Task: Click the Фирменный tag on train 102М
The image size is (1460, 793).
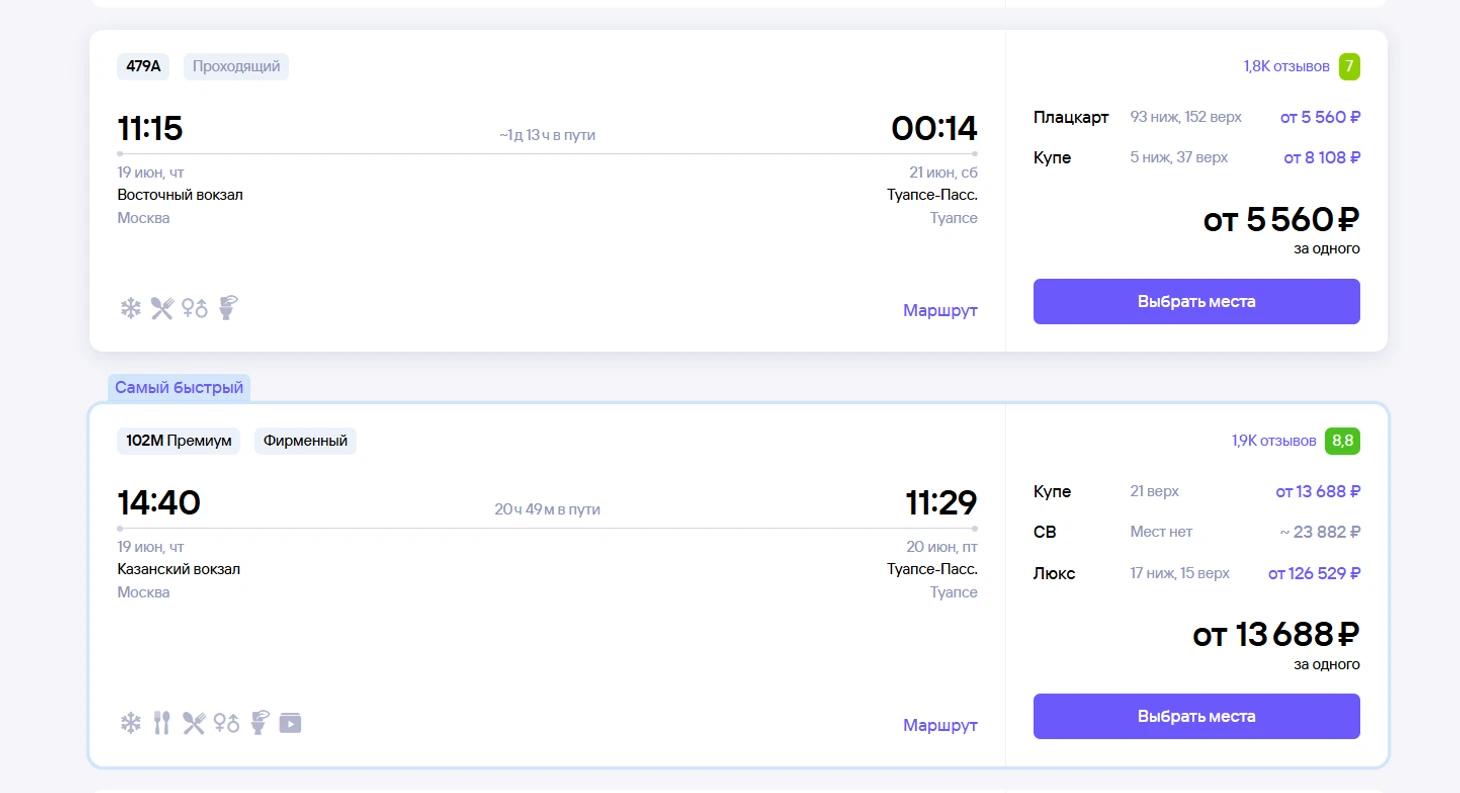Action: pyautogui.click(x=305, y=441)
